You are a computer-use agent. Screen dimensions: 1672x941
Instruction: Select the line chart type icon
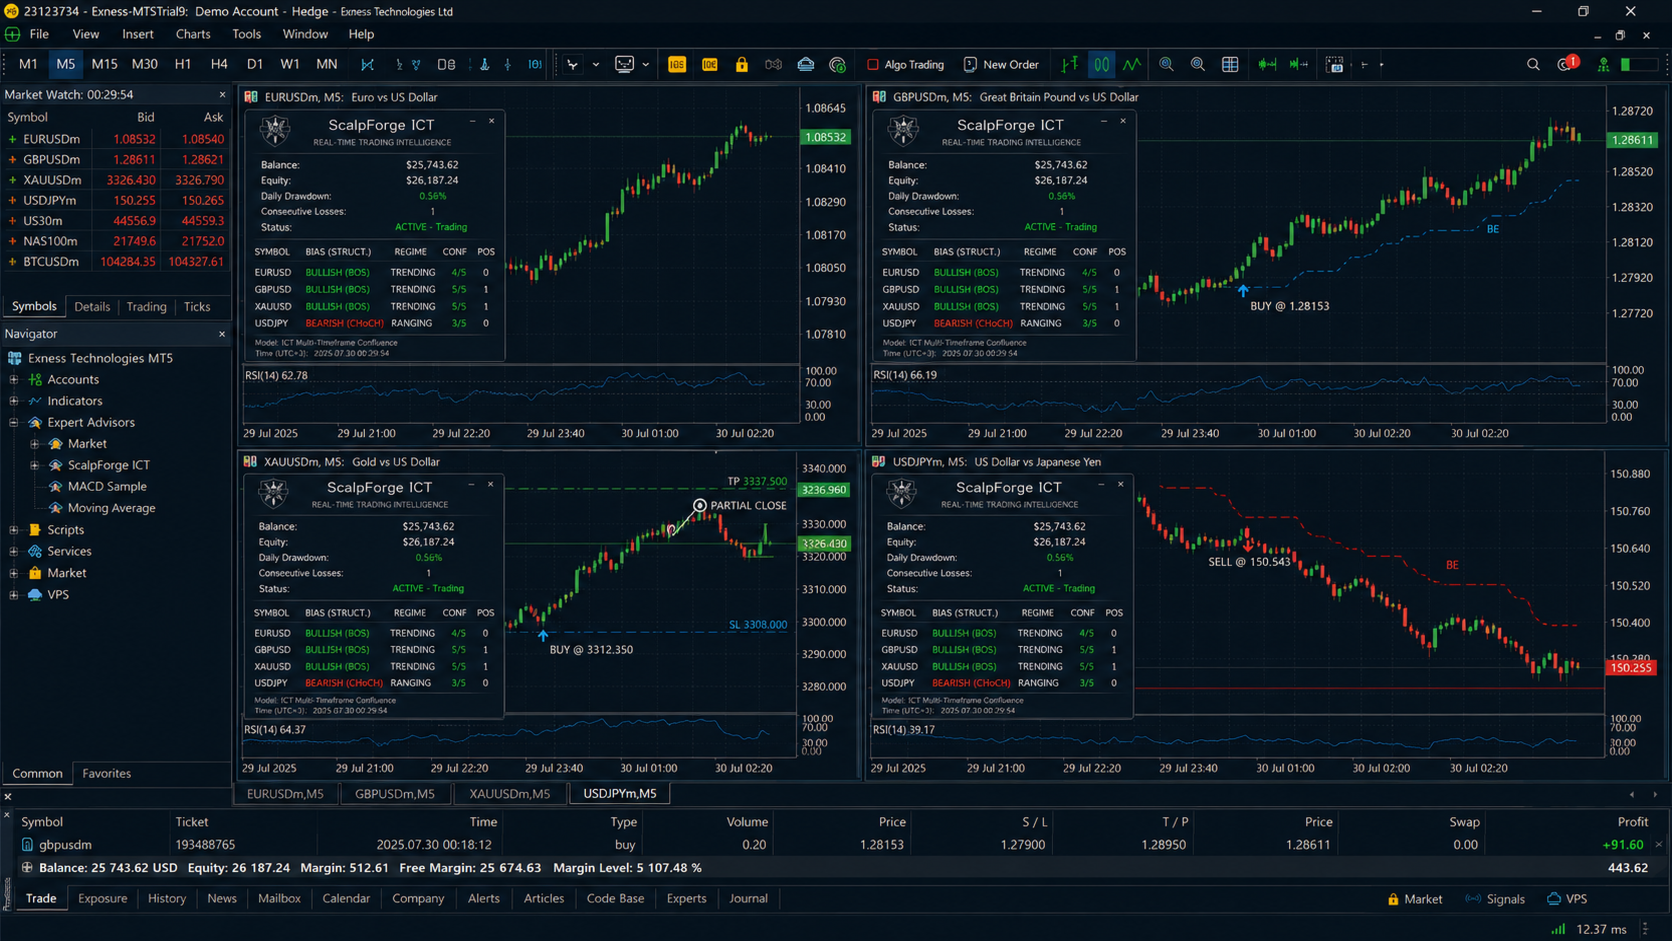pos(1132,65)
